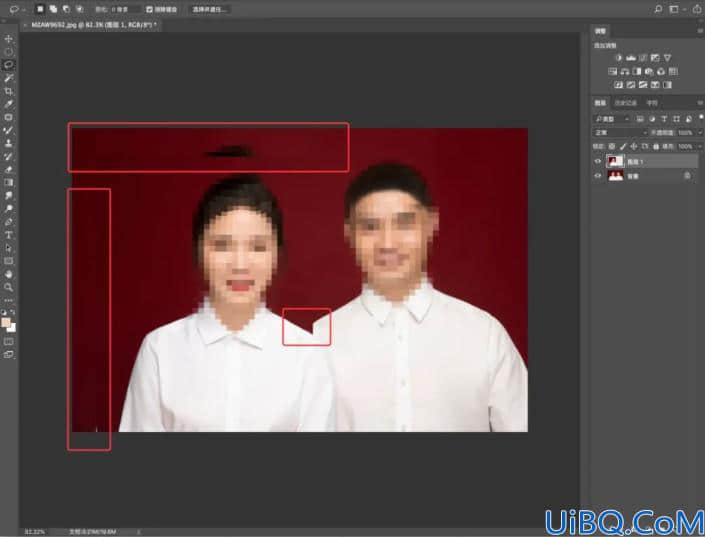Image resolution: width=705 pixels, height=537 pixels.
Task: Choose New Selection mode in options bar
Action: point(40,9)
